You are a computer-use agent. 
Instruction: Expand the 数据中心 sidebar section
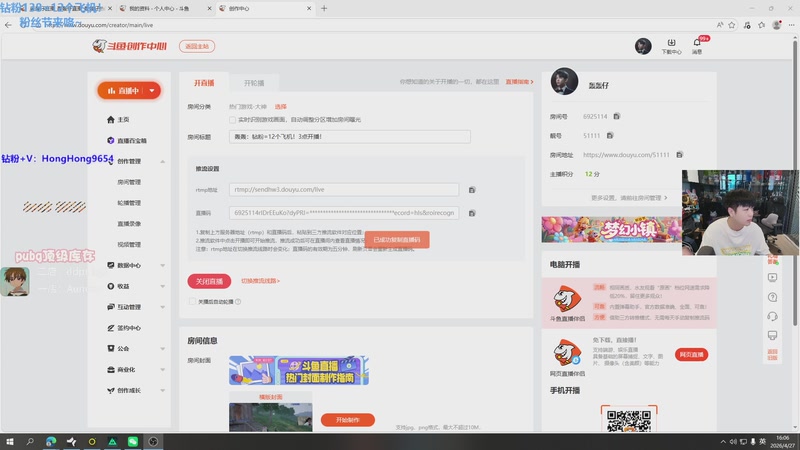(x=162, y=265)
